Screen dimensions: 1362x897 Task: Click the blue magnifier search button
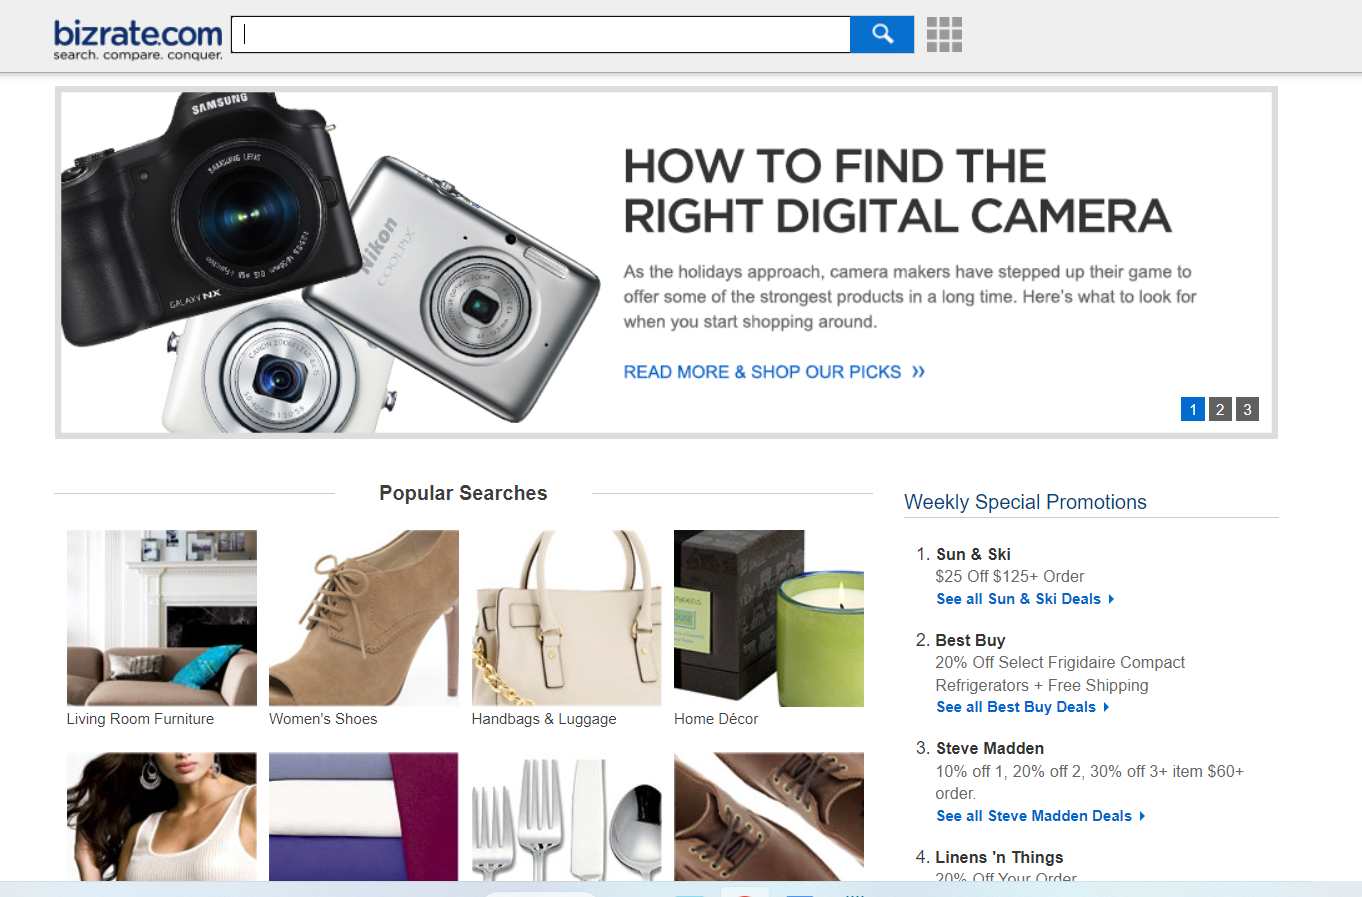[882, 34]
